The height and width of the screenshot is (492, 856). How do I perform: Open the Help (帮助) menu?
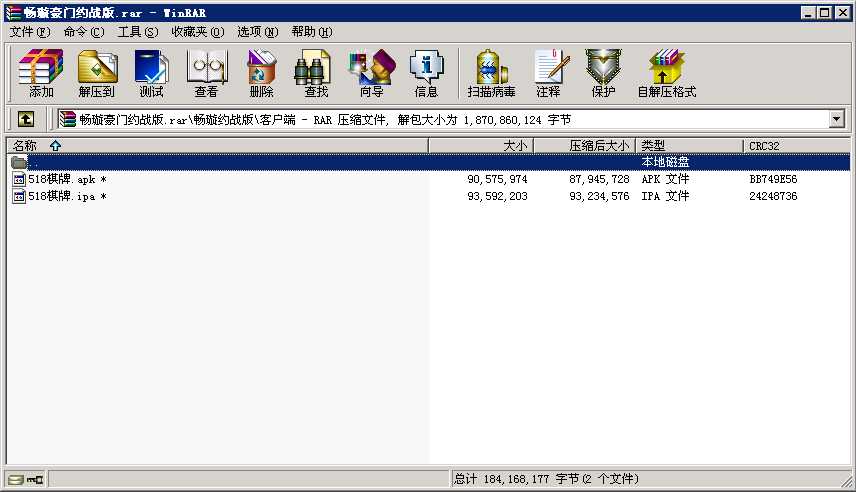(312, 32)
